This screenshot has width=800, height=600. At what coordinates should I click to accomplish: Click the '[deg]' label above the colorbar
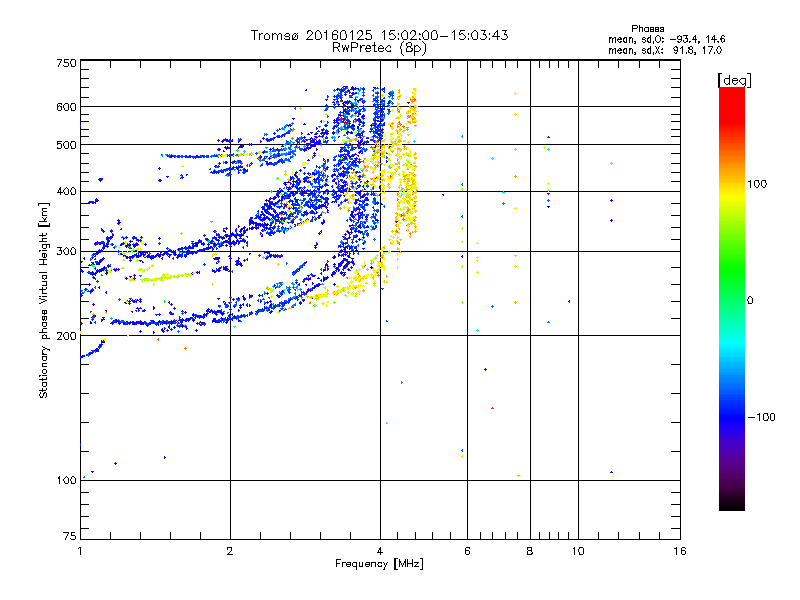(734, 80)
